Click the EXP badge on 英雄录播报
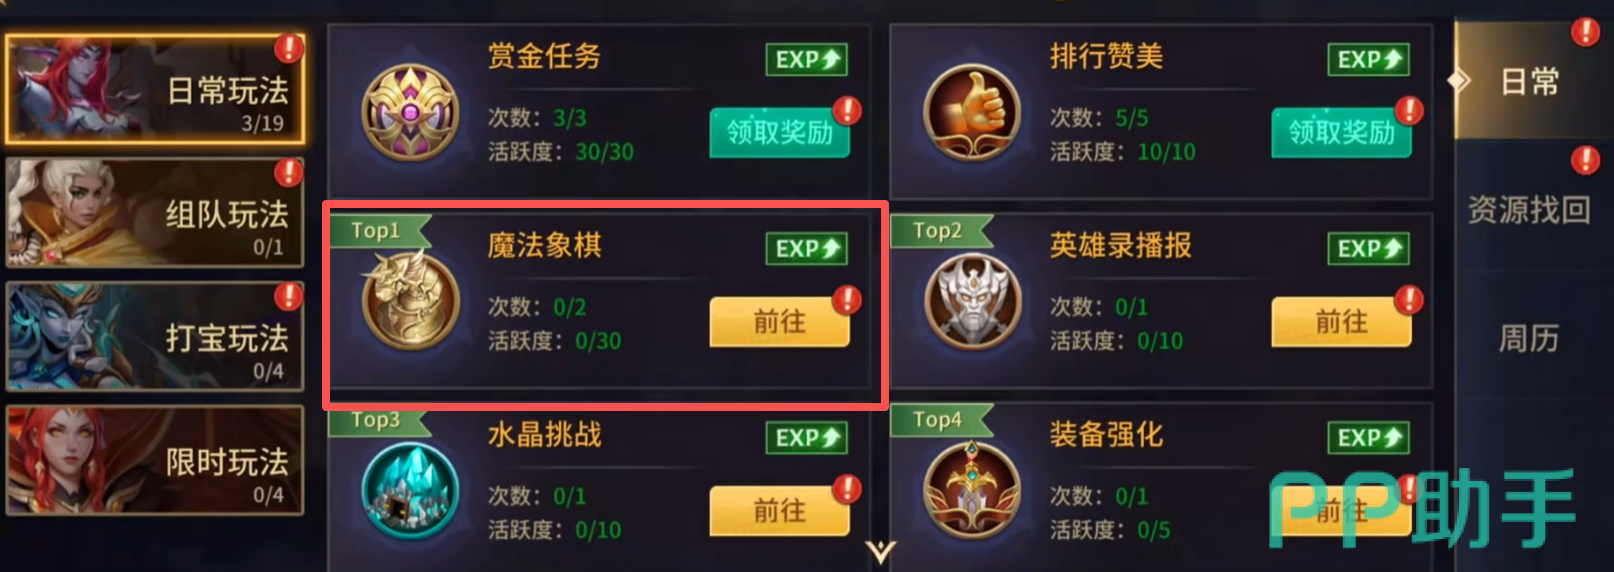This screenshot has width=1614, height=572. pos(1368,249)
